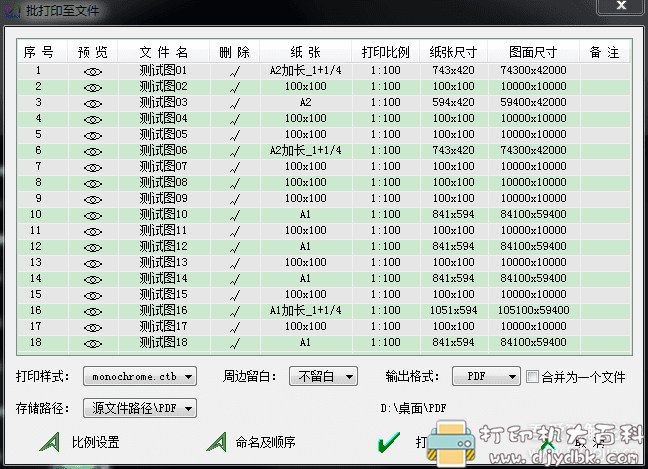
Task: Click the 删除 column header
Action: [234, 52]
